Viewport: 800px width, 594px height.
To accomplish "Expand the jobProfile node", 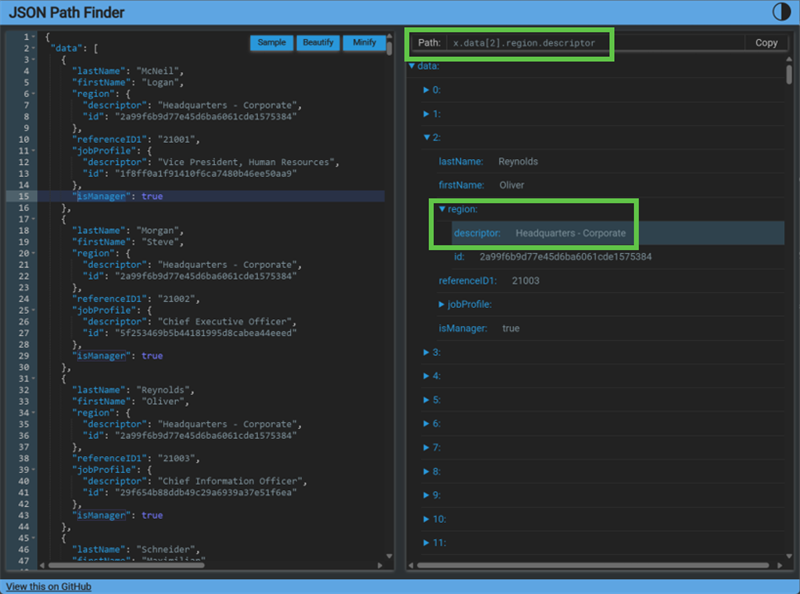I will point(441,305).
